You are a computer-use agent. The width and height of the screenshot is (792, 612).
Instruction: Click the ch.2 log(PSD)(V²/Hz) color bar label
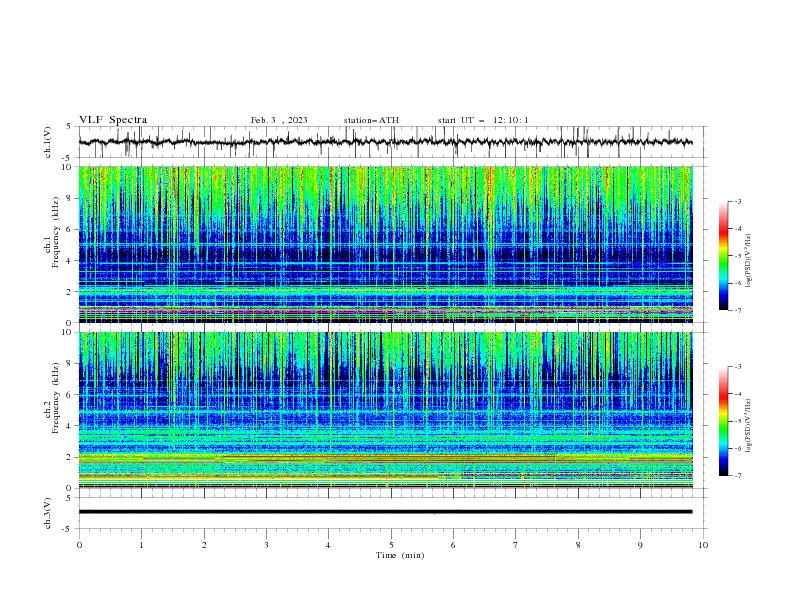tap(749, 426)
